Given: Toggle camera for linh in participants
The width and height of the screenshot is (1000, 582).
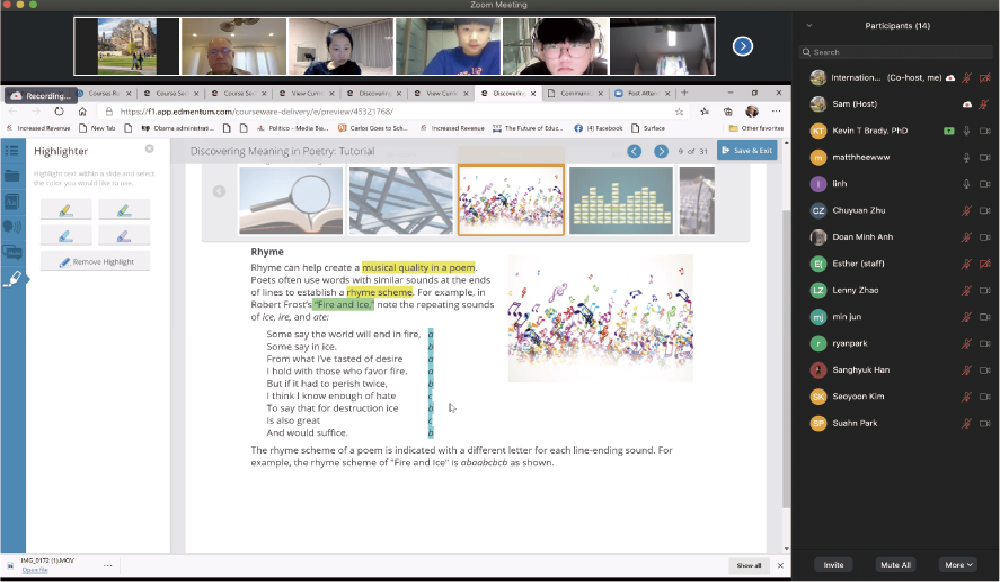Looking at the screenshot, I should pos(985,184).
